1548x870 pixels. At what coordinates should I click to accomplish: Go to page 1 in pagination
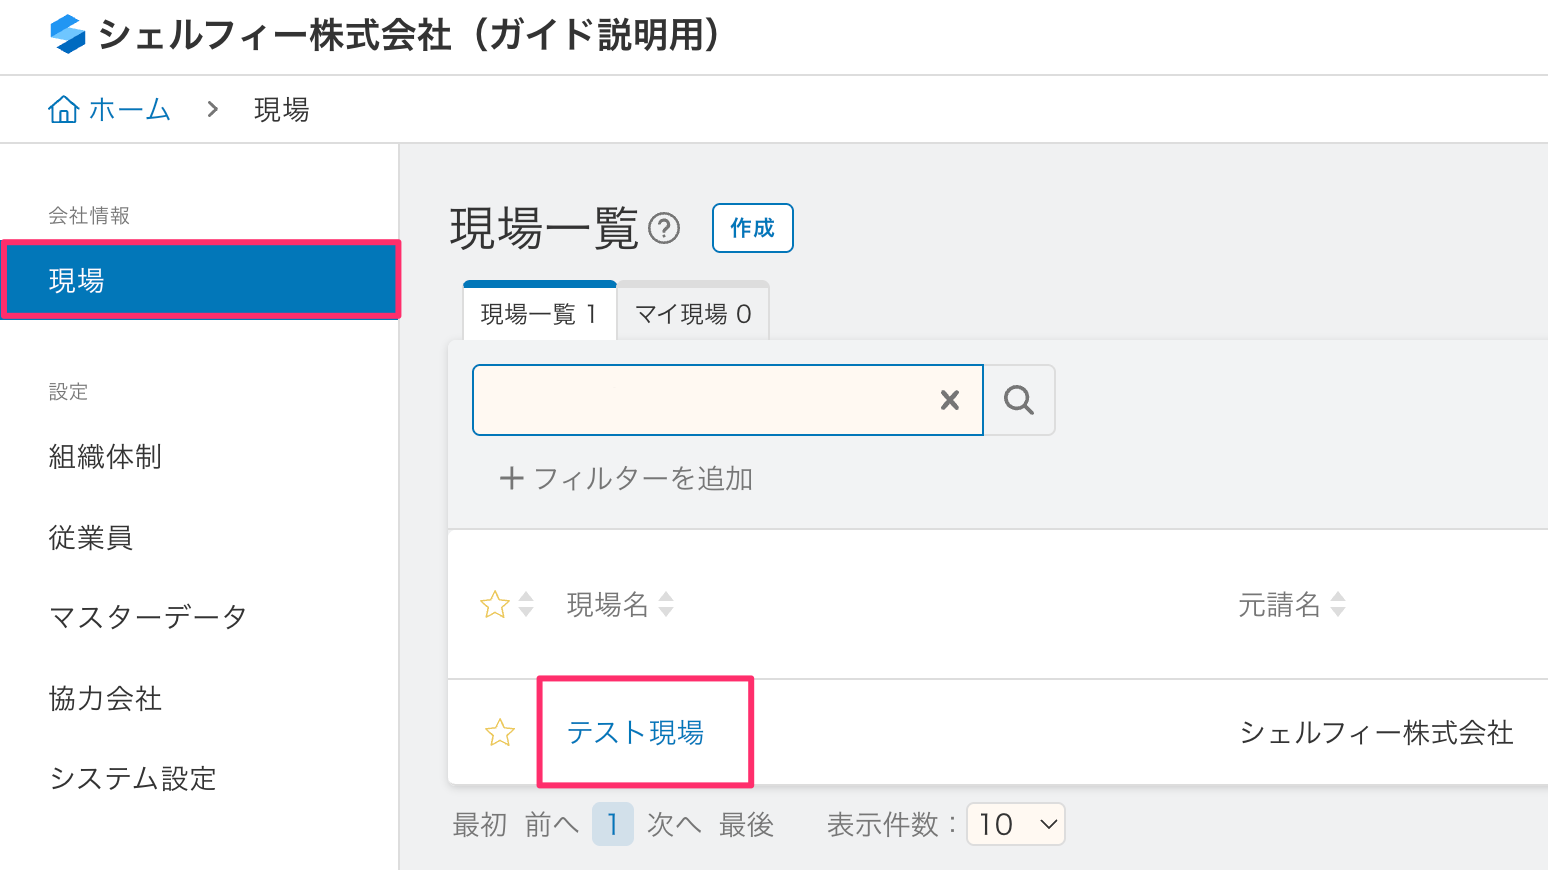coord(612,825)
